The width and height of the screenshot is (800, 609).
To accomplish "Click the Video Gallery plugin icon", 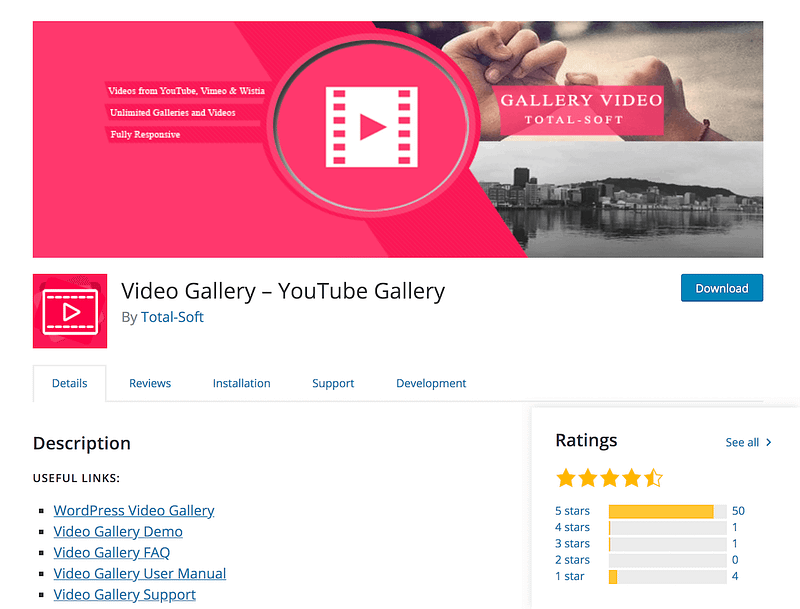I will [70, 311].
